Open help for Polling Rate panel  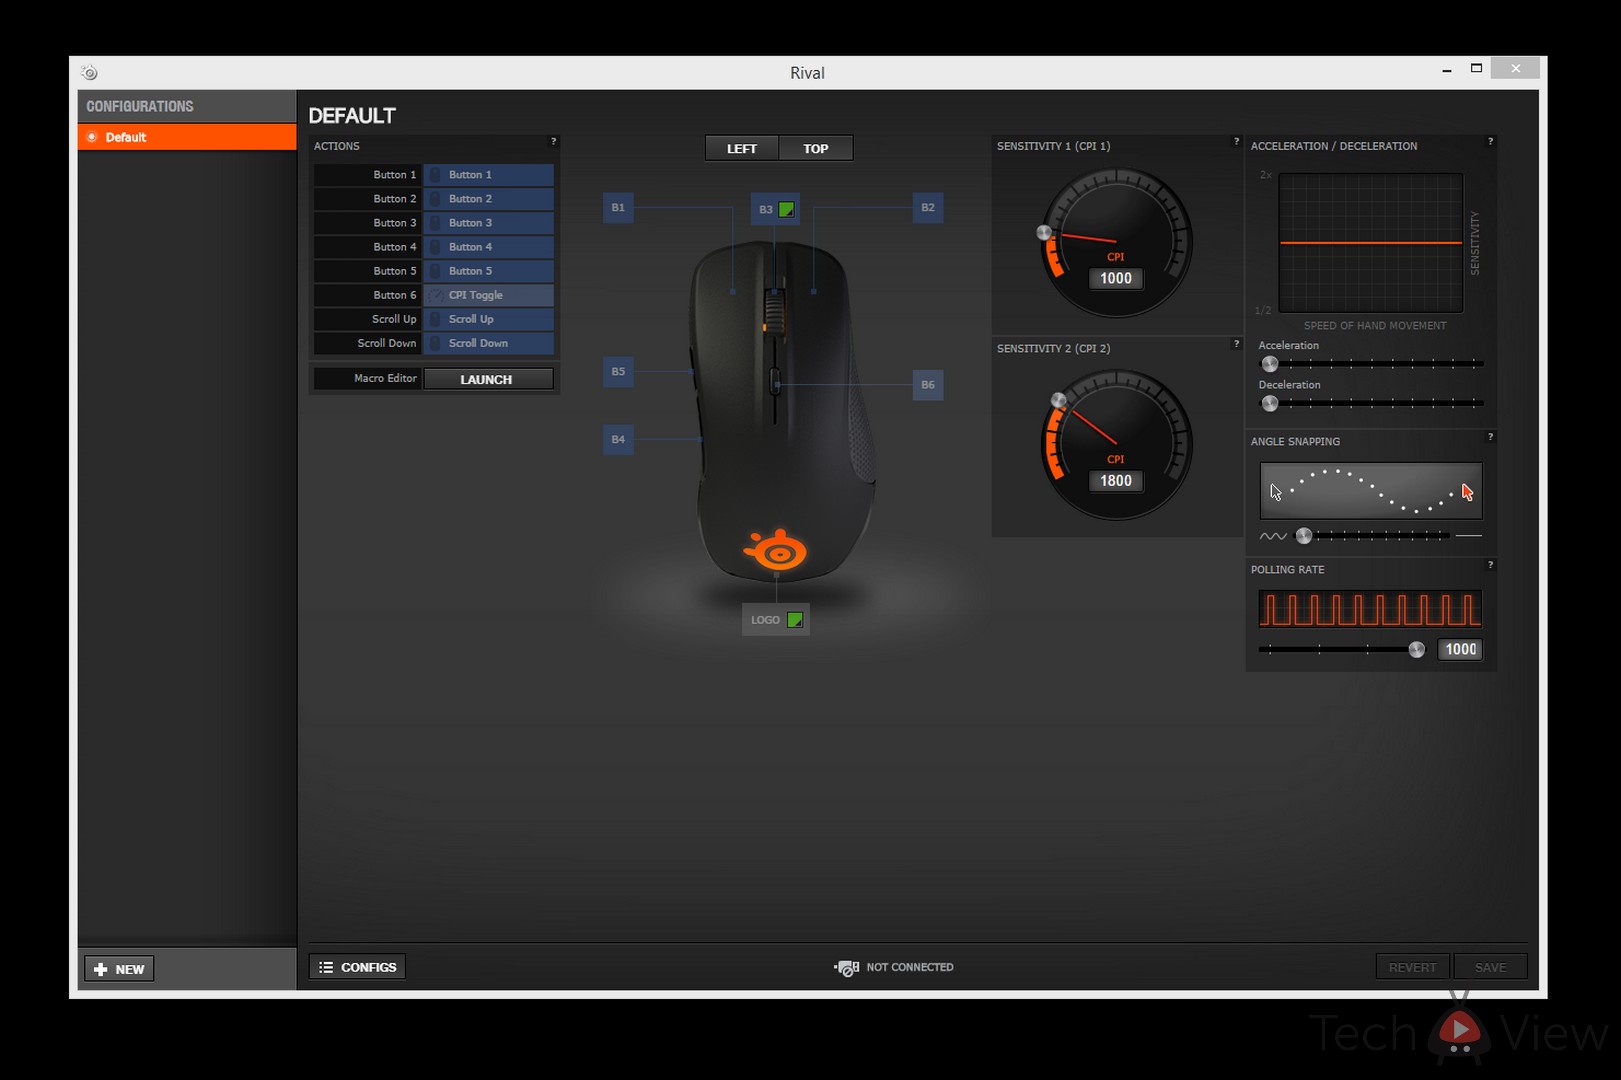[x=1490, y=565]
